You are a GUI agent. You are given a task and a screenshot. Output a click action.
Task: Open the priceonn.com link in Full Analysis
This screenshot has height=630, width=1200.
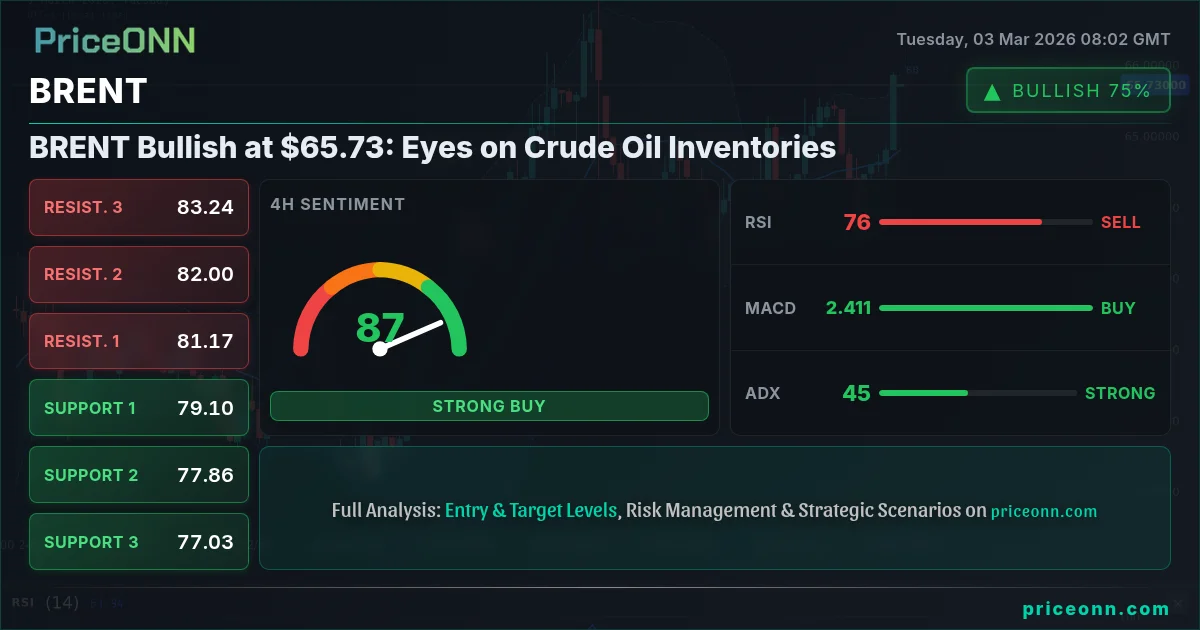point(1044,511)
